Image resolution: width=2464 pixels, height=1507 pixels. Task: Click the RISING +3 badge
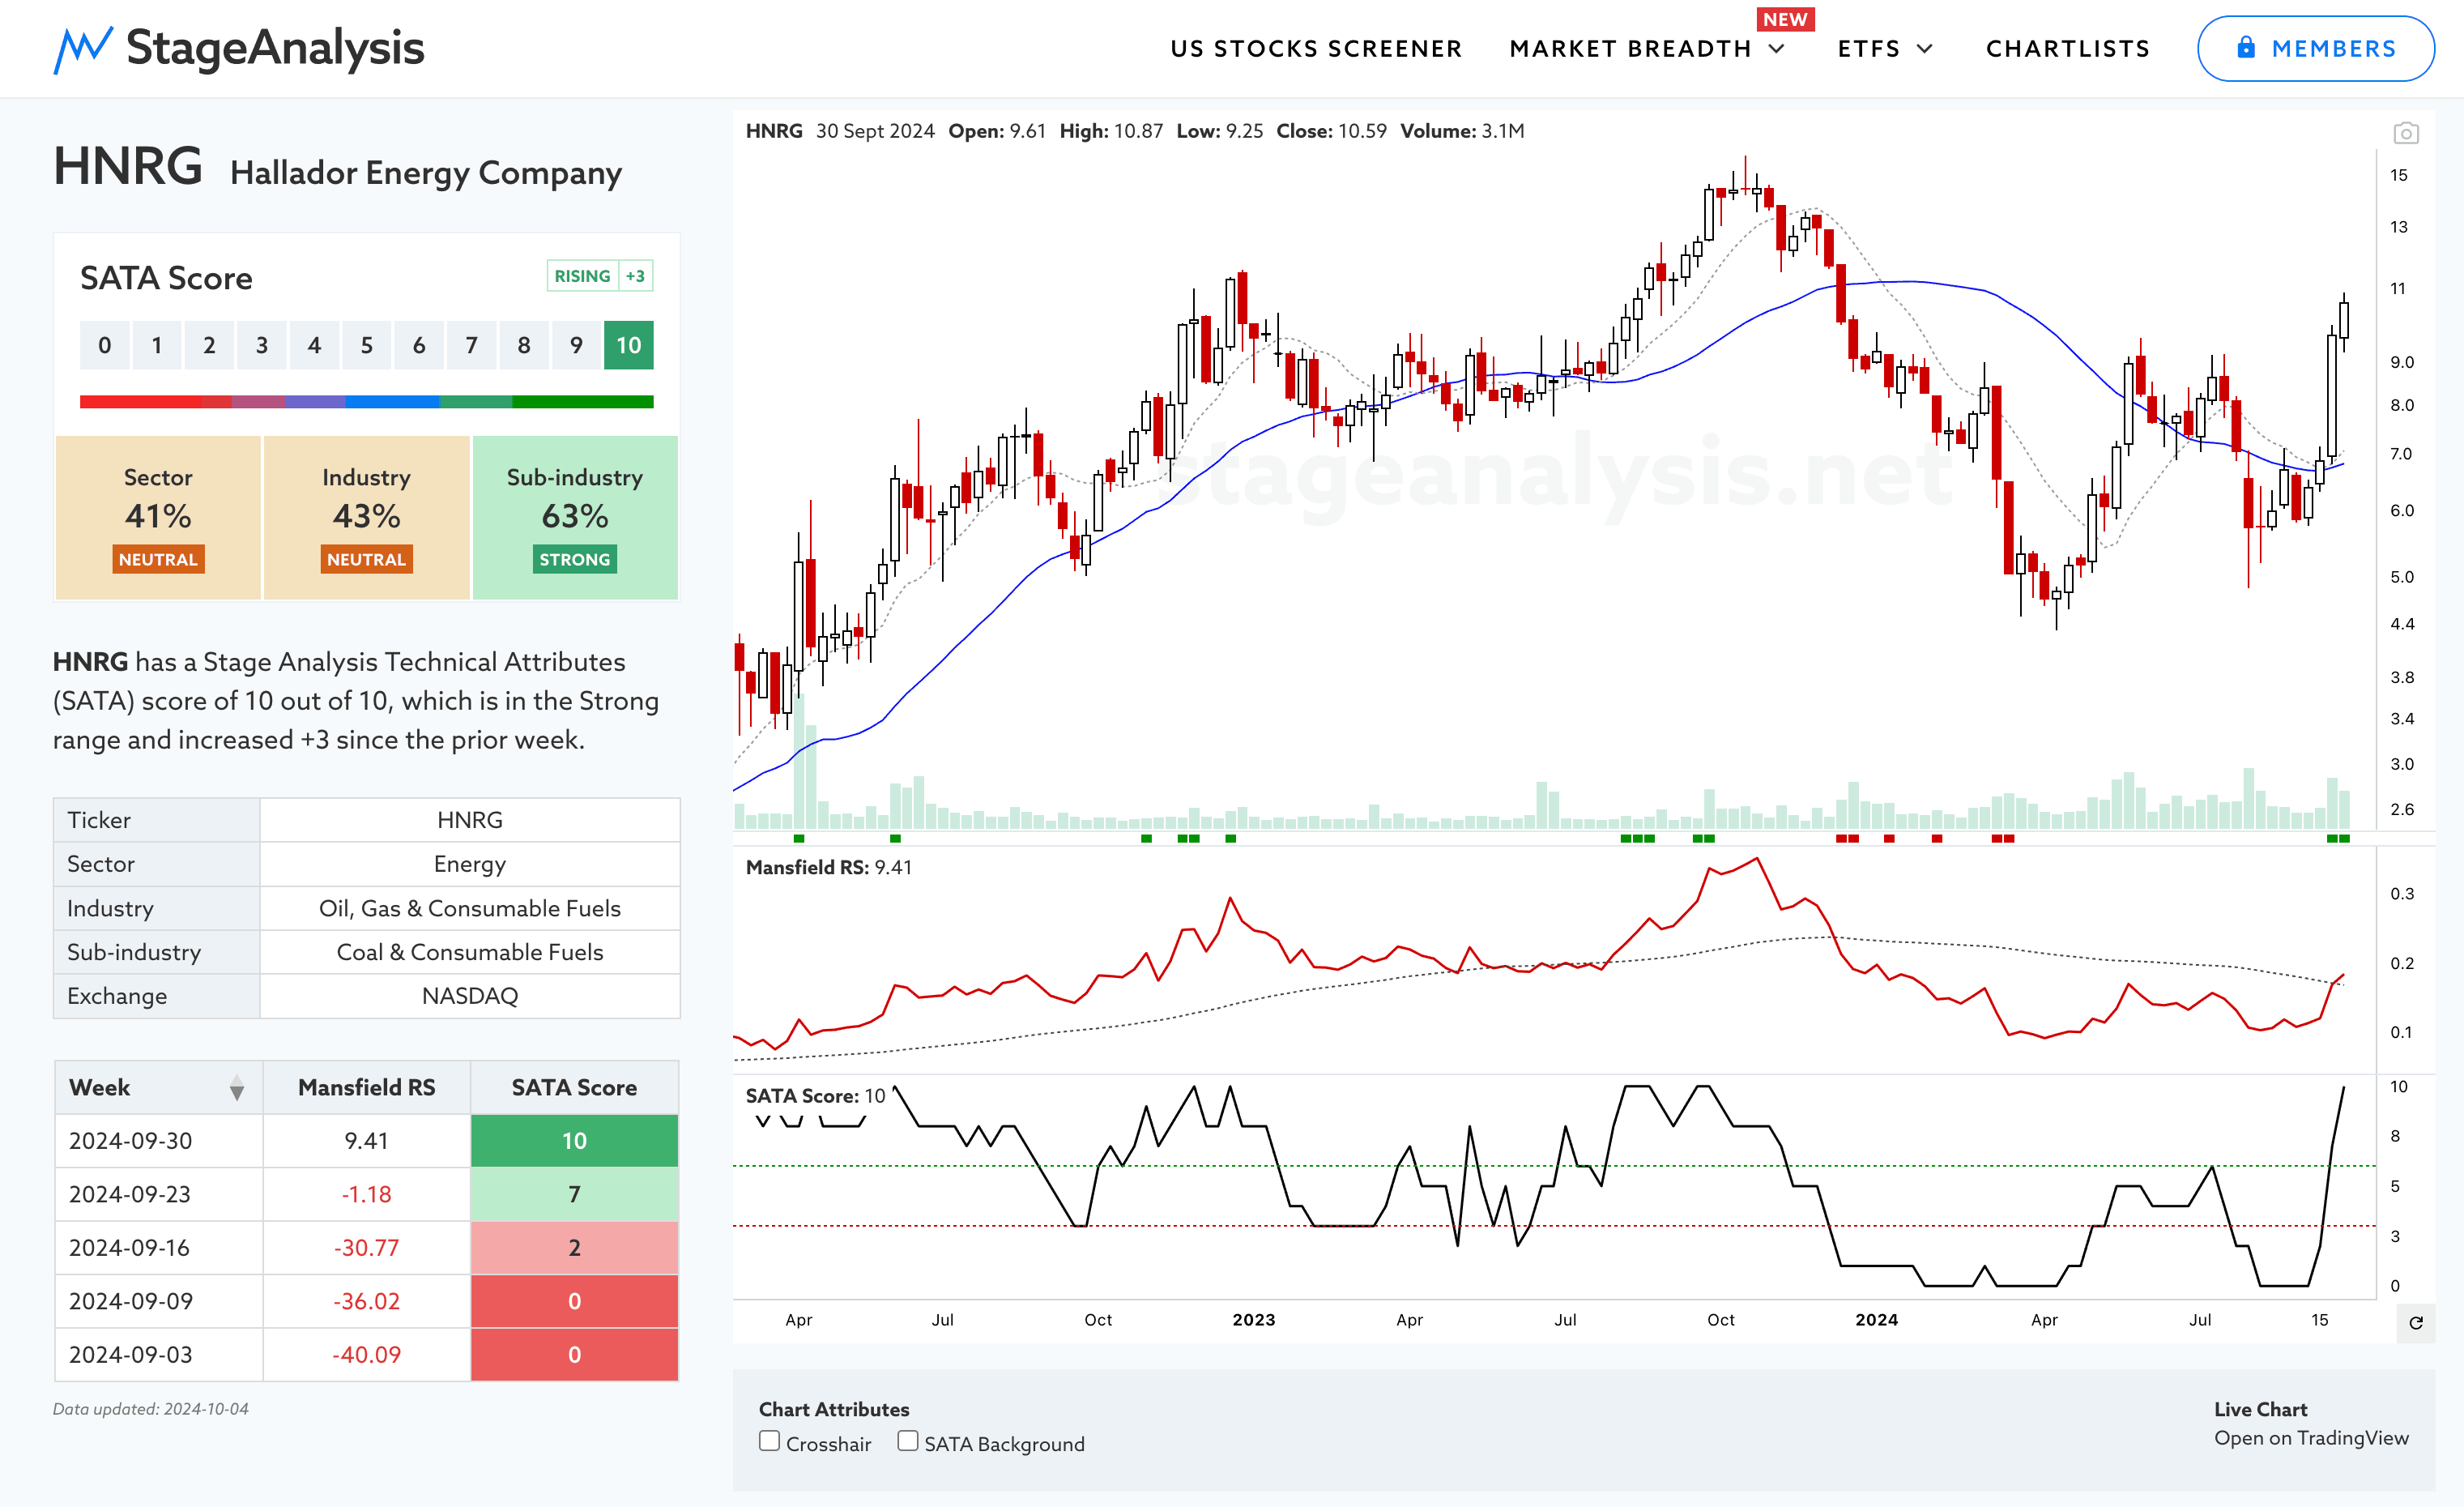(x=600, y=276)
